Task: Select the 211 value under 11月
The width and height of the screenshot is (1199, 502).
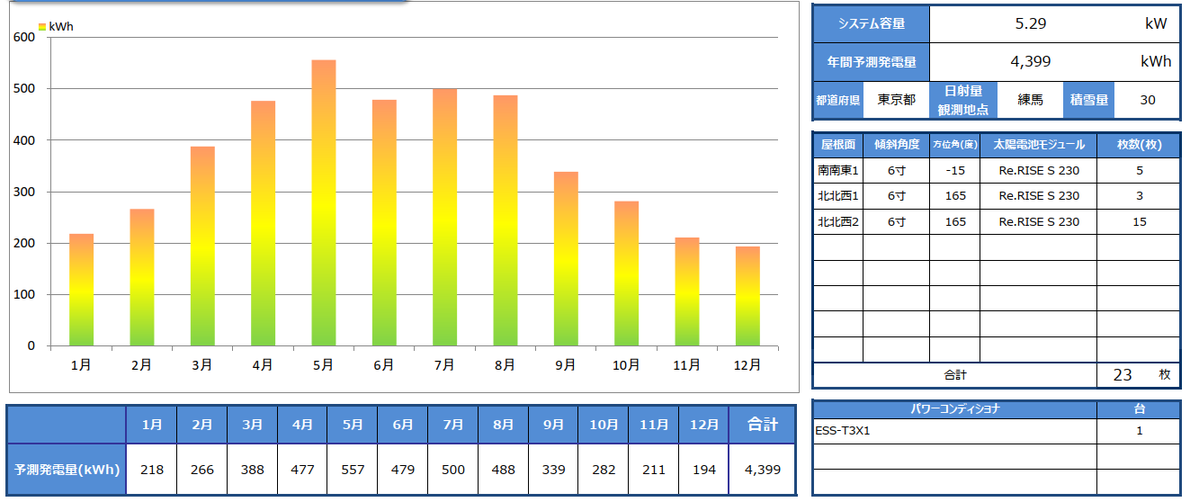Action: [x=654, y=469]
